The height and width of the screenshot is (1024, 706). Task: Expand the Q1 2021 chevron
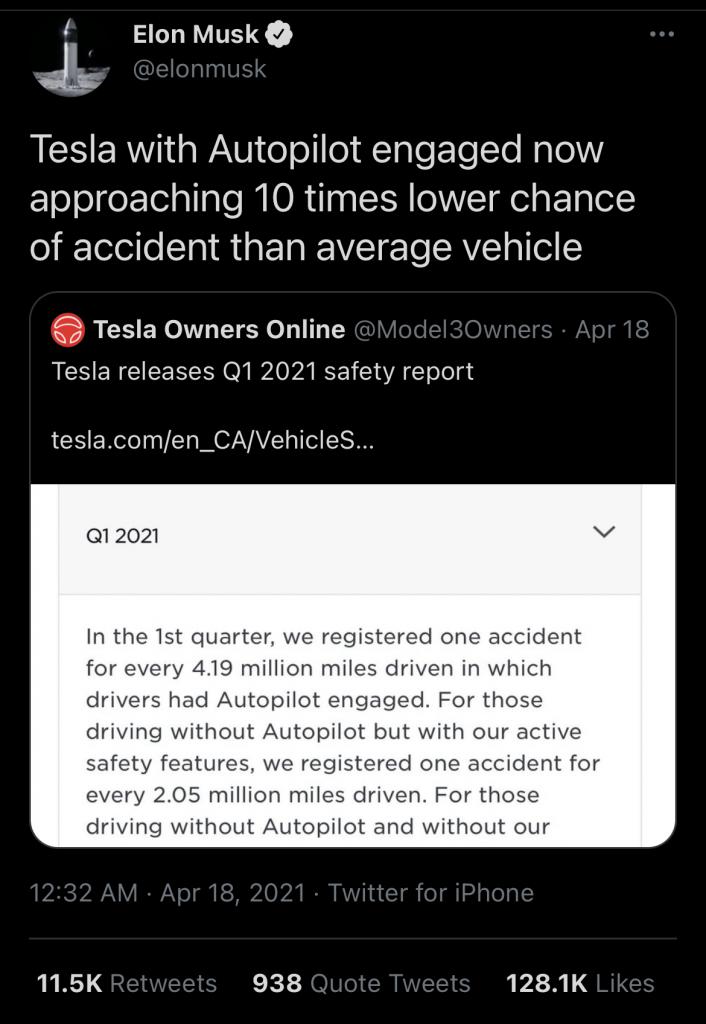[x=603, y=532]
